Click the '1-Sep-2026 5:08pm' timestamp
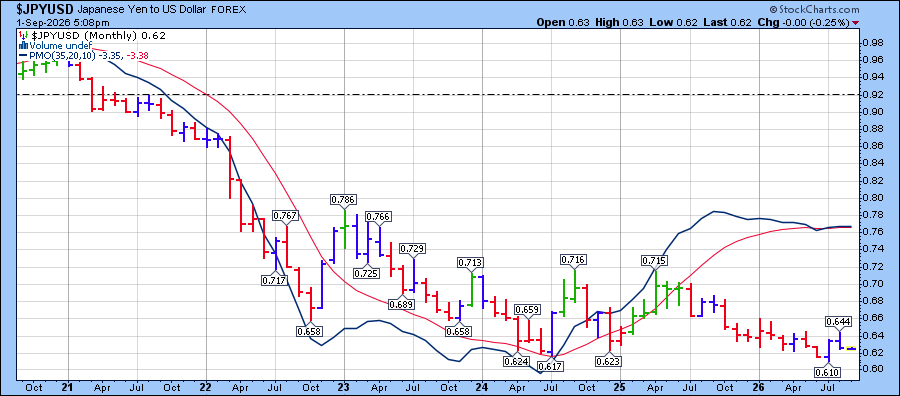Viewport: 900px width, 396px height. tap(63, 23)
